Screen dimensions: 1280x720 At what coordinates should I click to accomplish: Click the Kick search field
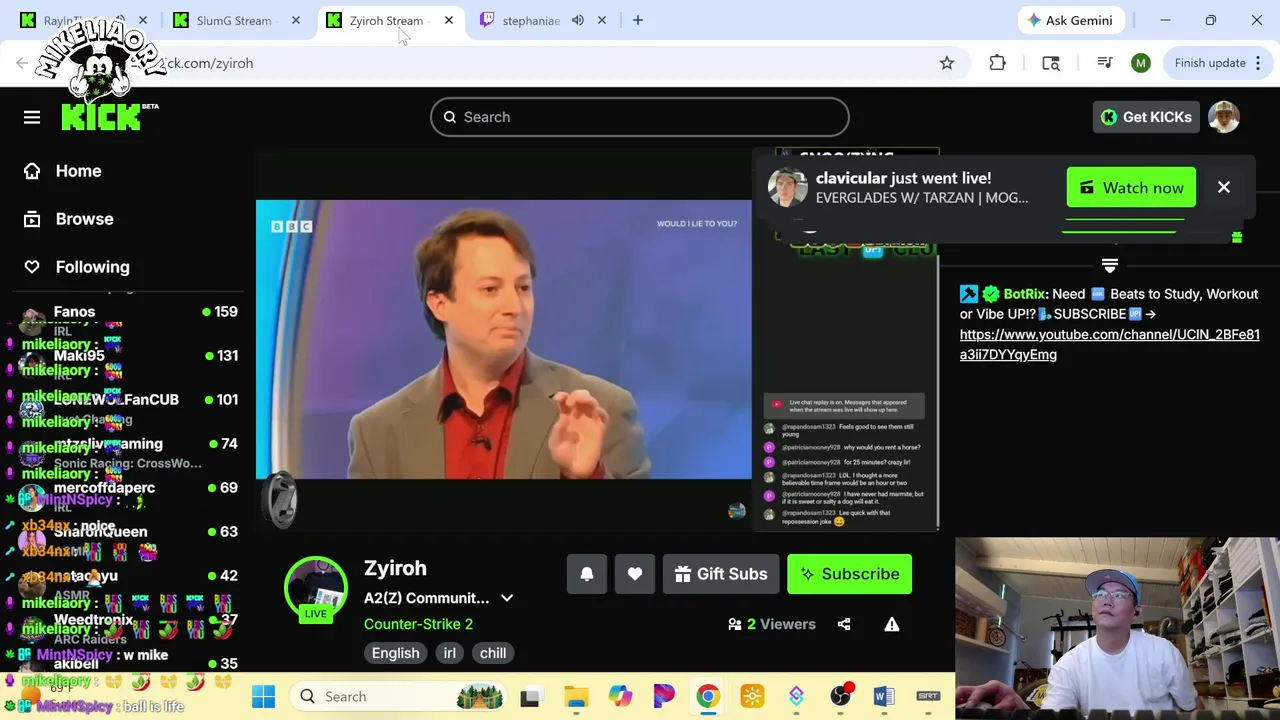[x=640, y=117]
